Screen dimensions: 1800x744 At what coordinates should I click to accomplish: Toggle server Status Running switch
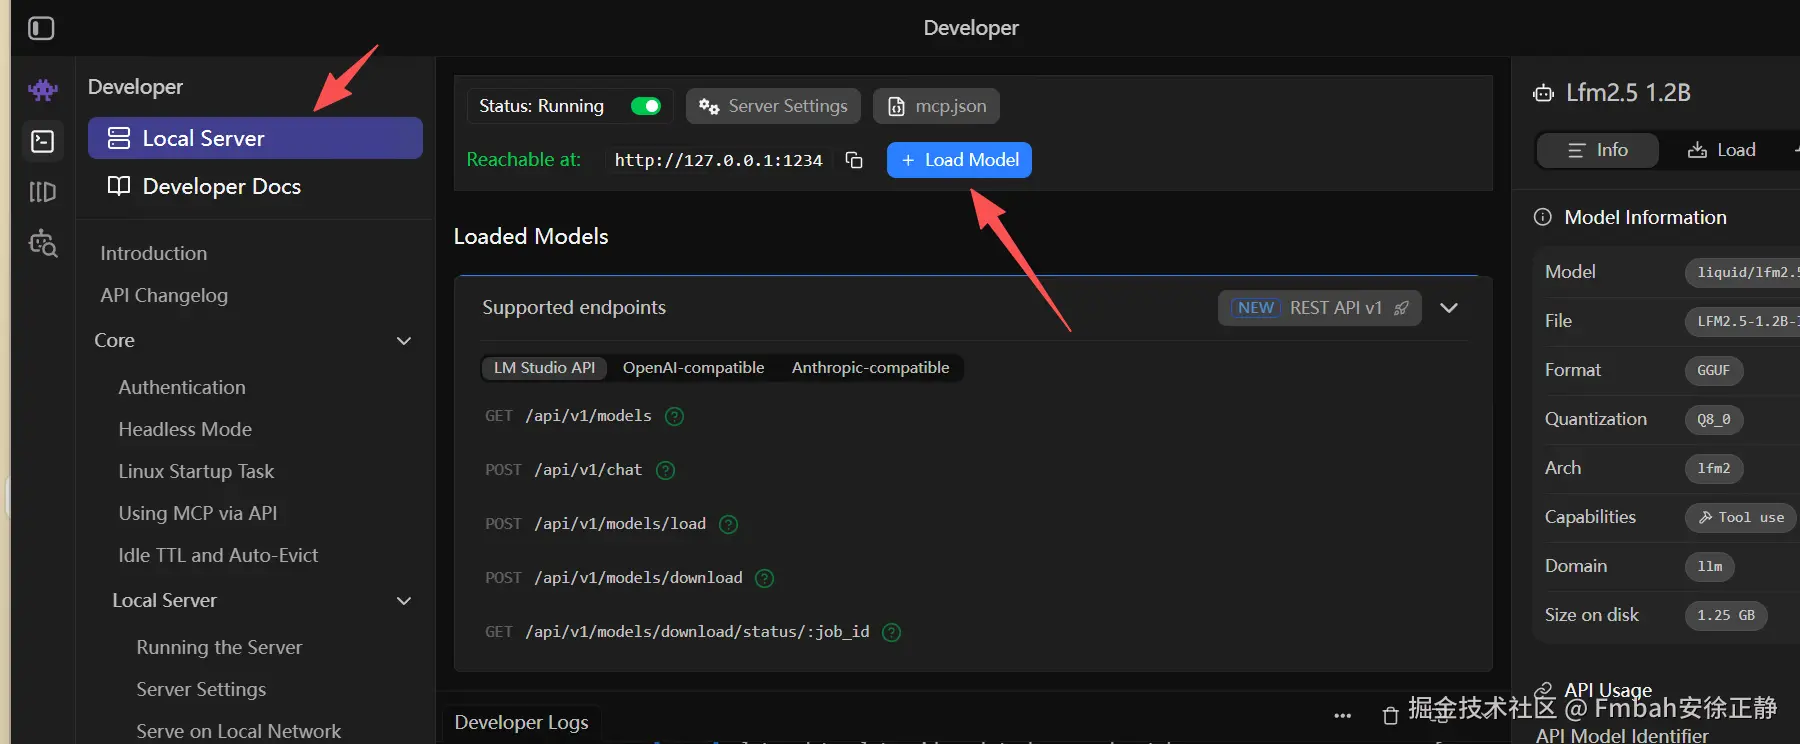tap(646, 106)
